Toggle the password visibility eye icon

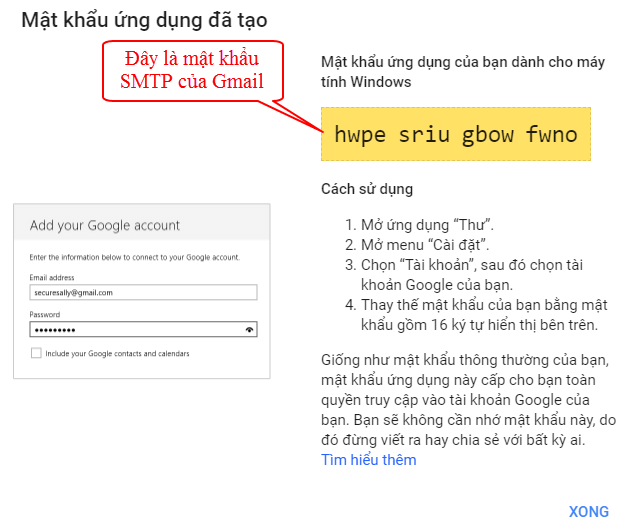pos(249,328)
